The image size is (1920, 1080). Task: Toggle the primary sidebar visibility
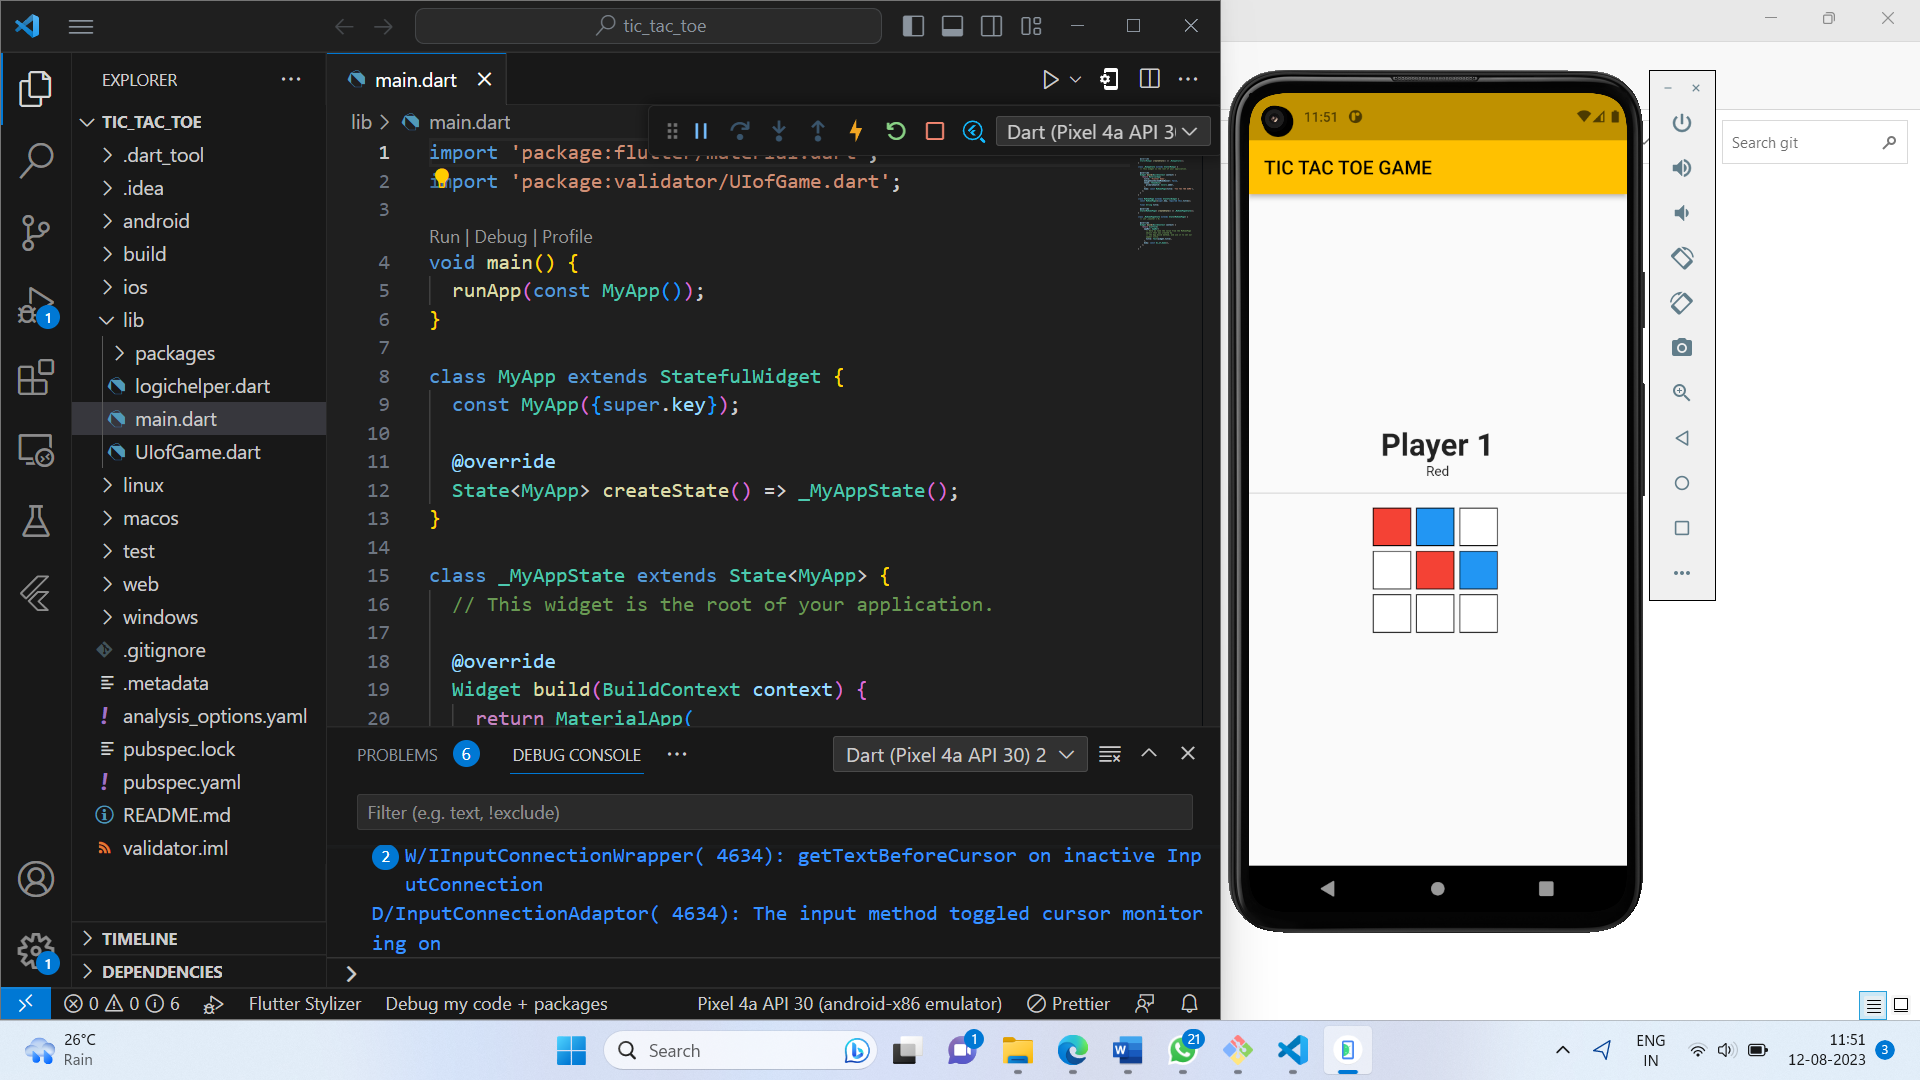point(913,25)
